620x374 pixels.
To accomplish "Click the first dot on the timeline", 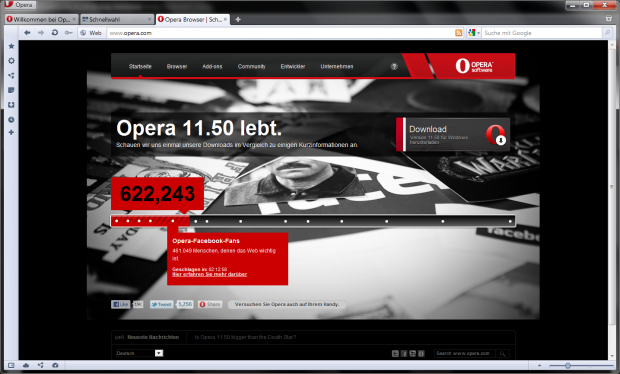I will pyautogui.click(x=117, y=221).
